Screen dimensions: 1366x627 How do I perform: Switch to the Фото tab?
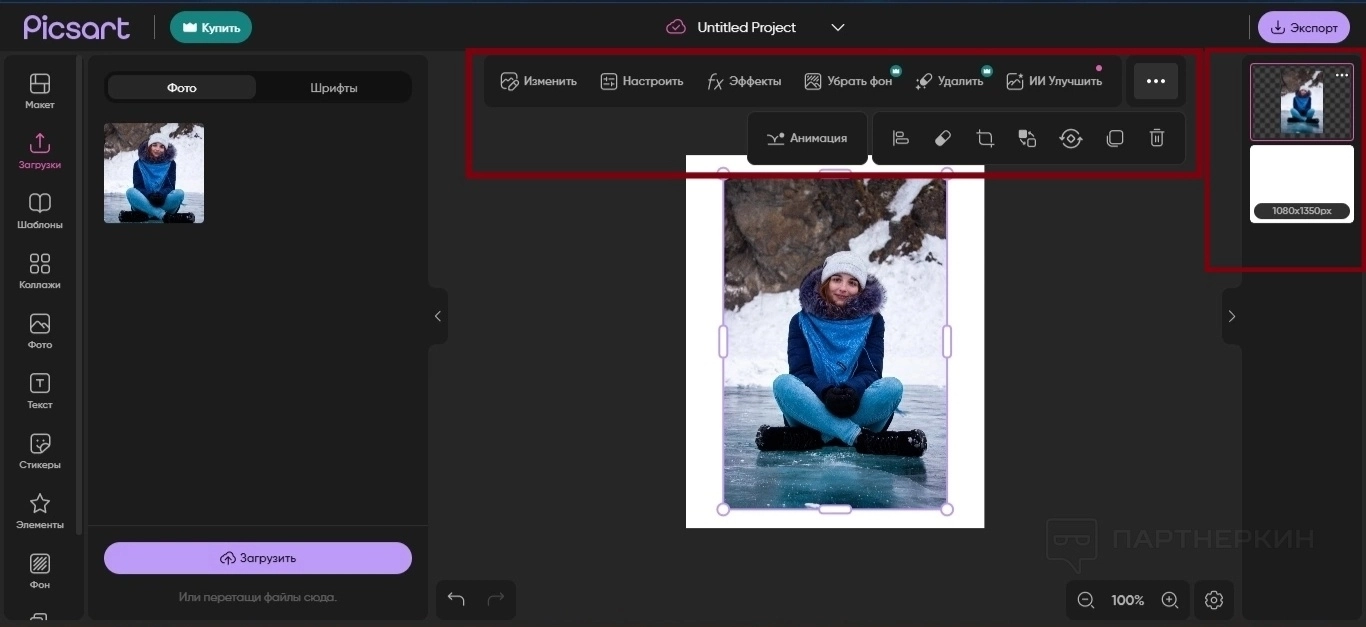tap(181, 88)
